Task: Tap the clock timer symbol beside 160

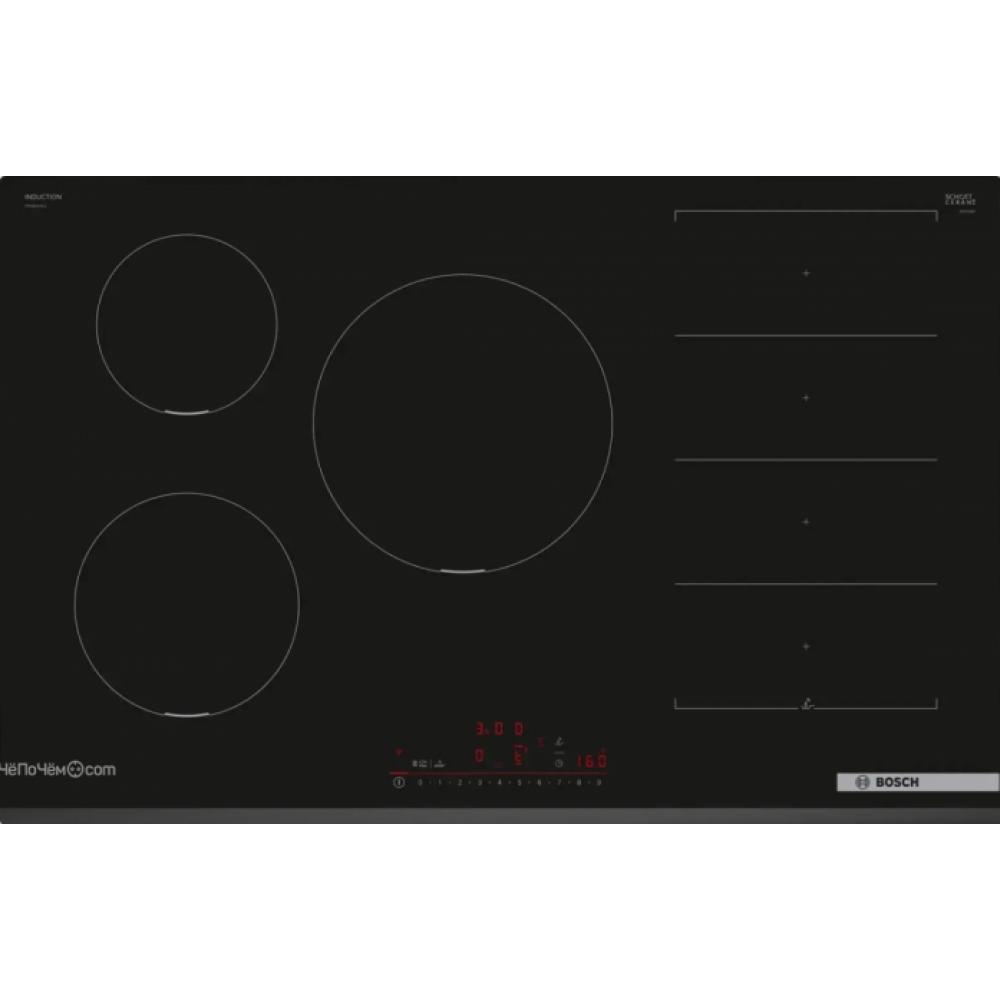Action: [559, 763]
